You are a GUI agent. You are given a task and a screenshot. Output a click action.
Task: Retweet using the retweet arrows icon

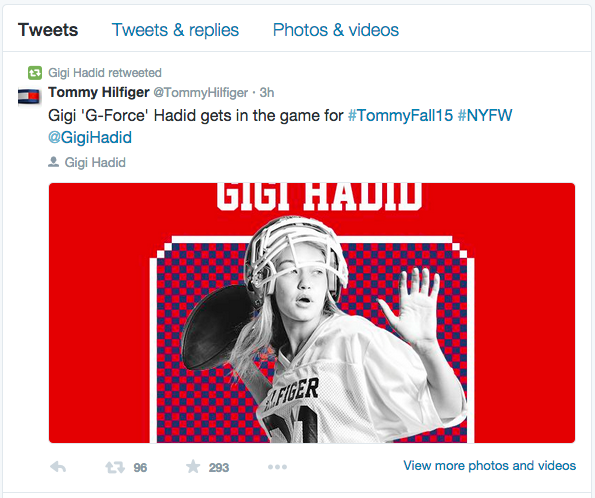[115, 467]
